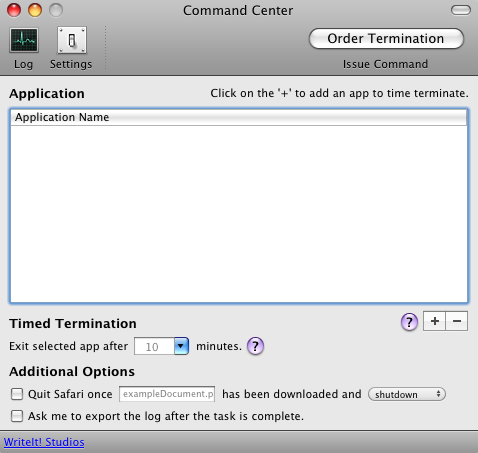This screenshot has width=478, height=453.
Task: Click the Order Termination button
Action: coord(386,39)
